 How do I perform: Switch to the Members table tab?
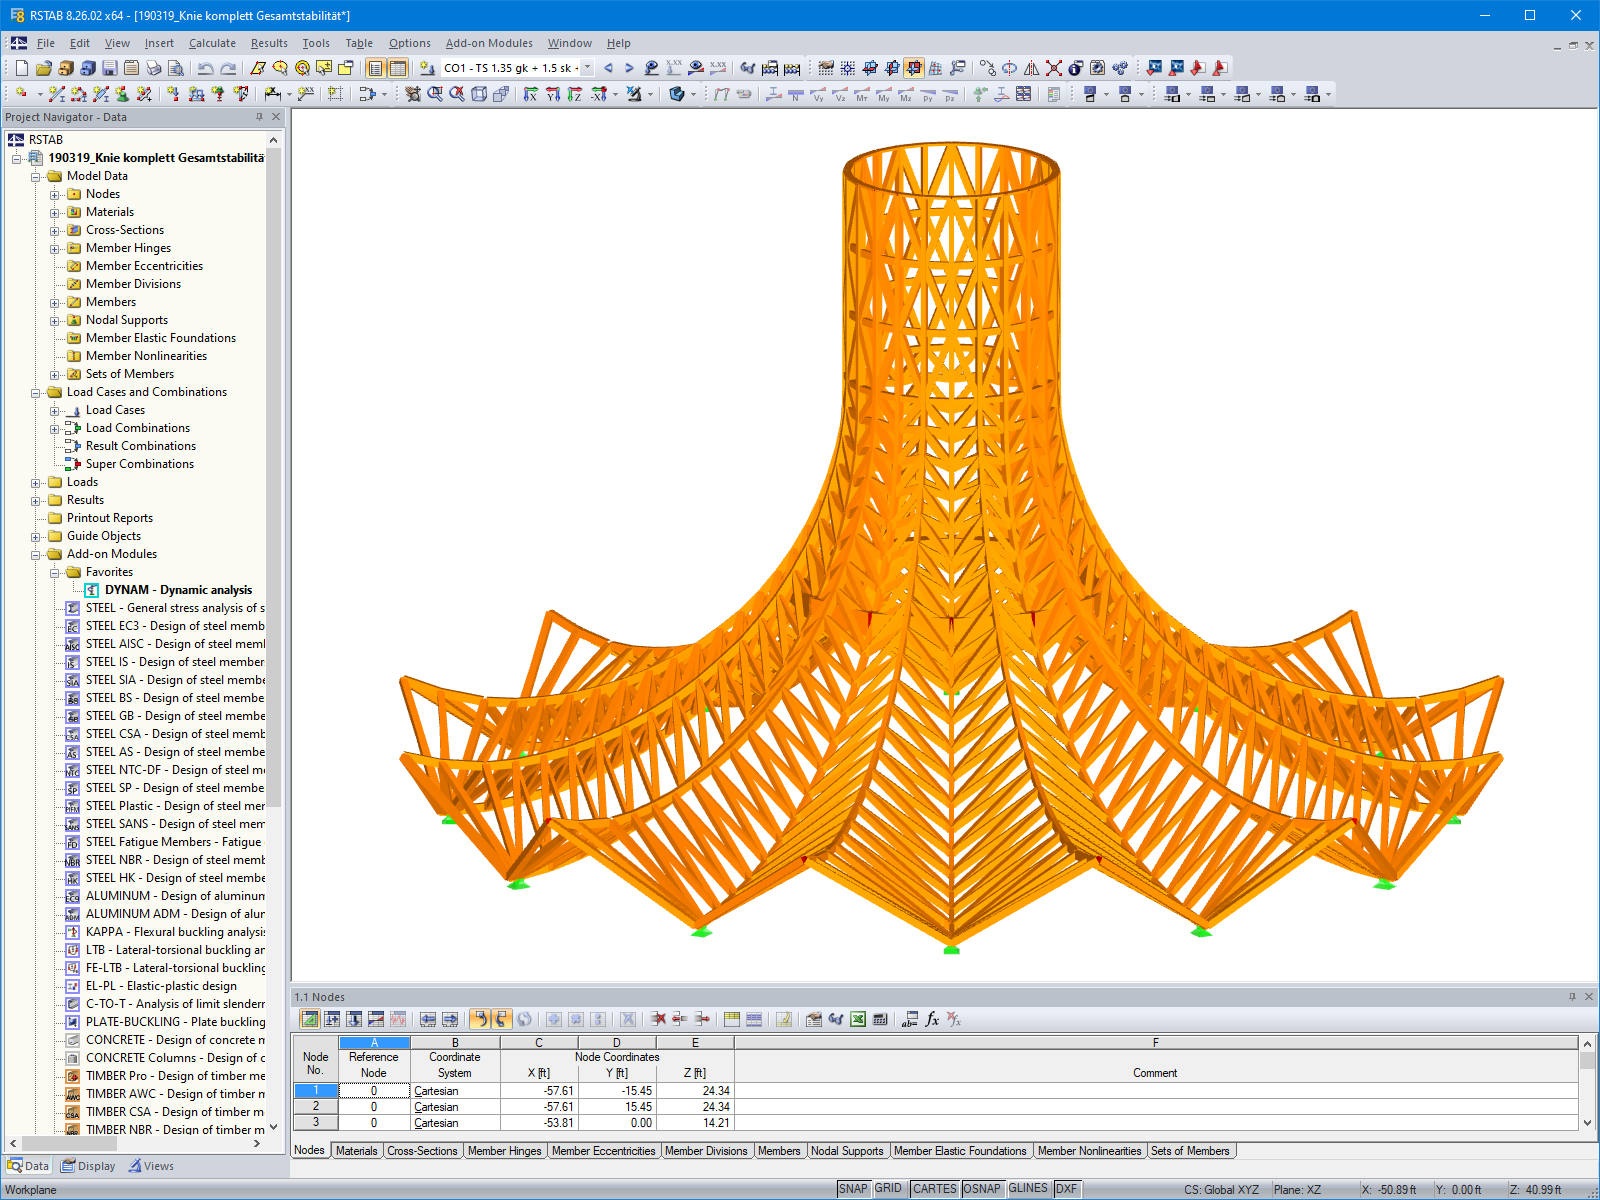[x=779, y=1151]
